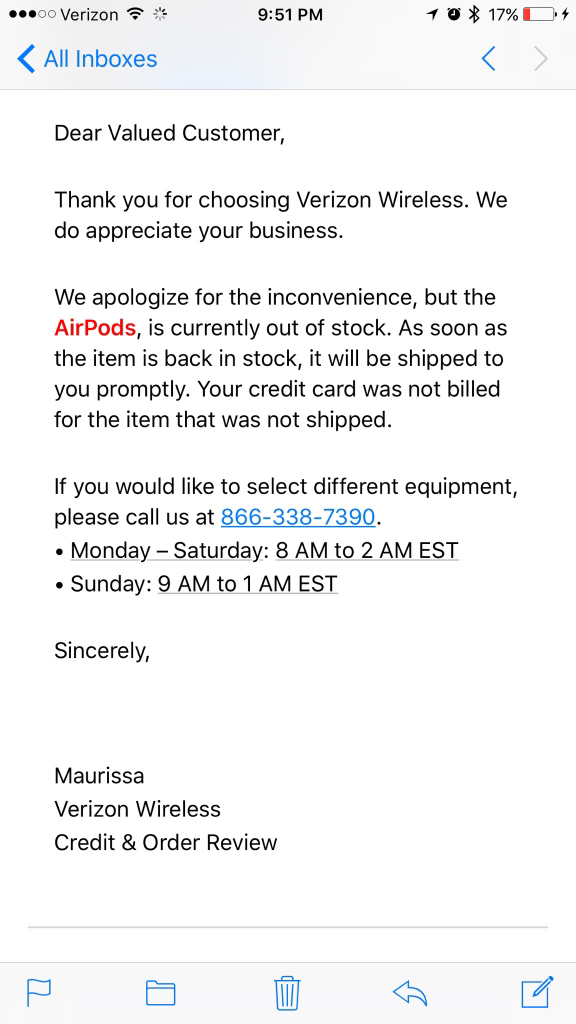Screen dimensions: 576x1024
Task: Move message using the folder icon
Action: click(160, 993)
